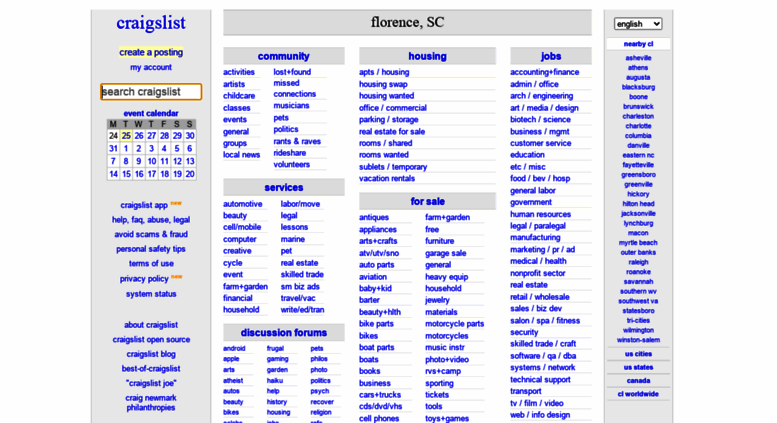Open the android discussion forum
This screenshot has width=777, height=423.
coord(234,348)
